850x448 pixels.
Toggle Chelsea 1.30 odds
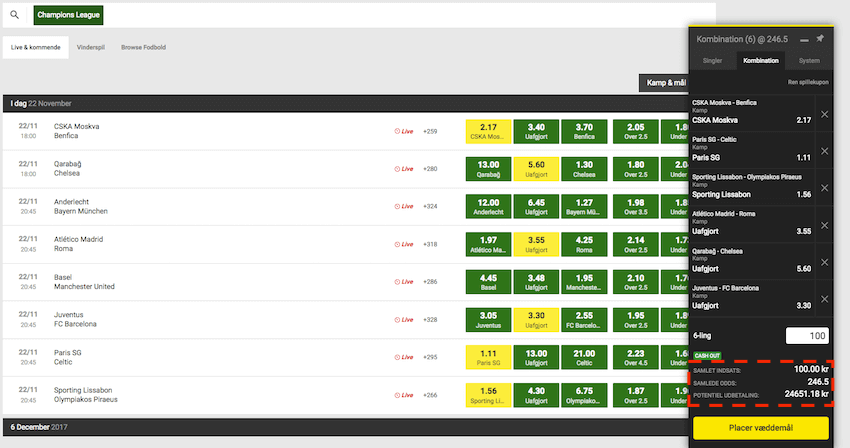(584, 169)
